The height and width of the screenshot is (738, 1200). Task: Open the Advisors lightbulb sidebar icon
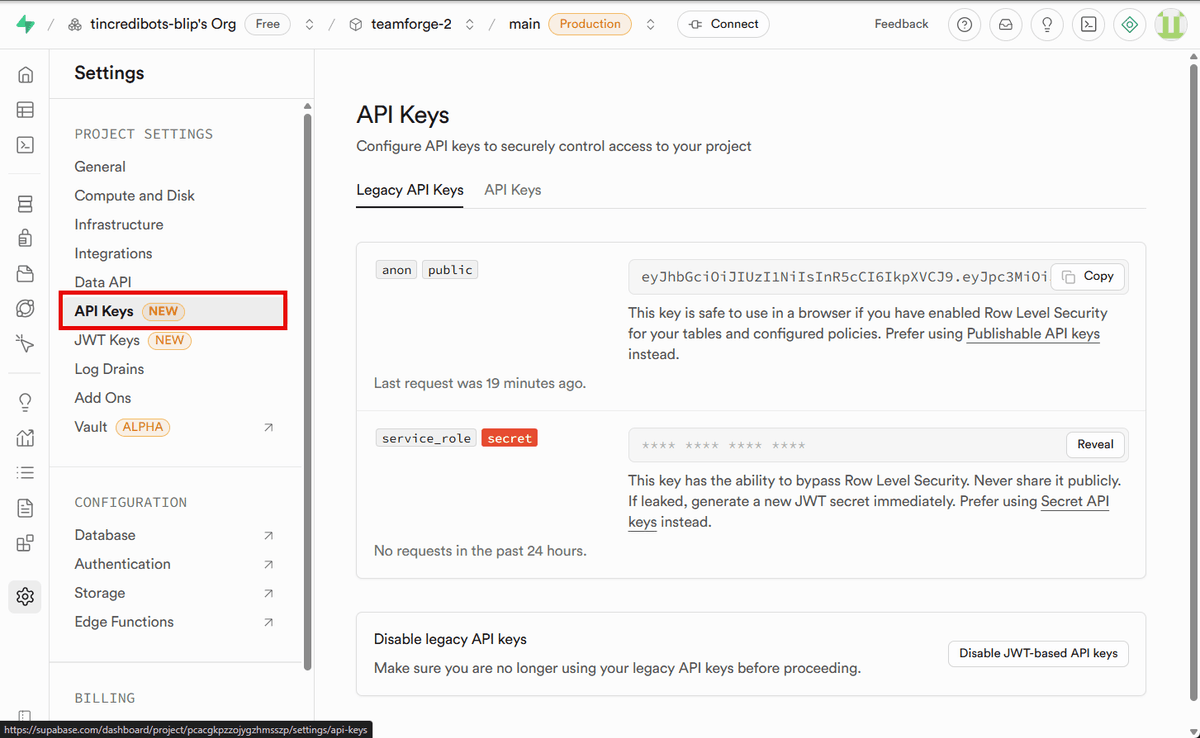tap(25, 401)
